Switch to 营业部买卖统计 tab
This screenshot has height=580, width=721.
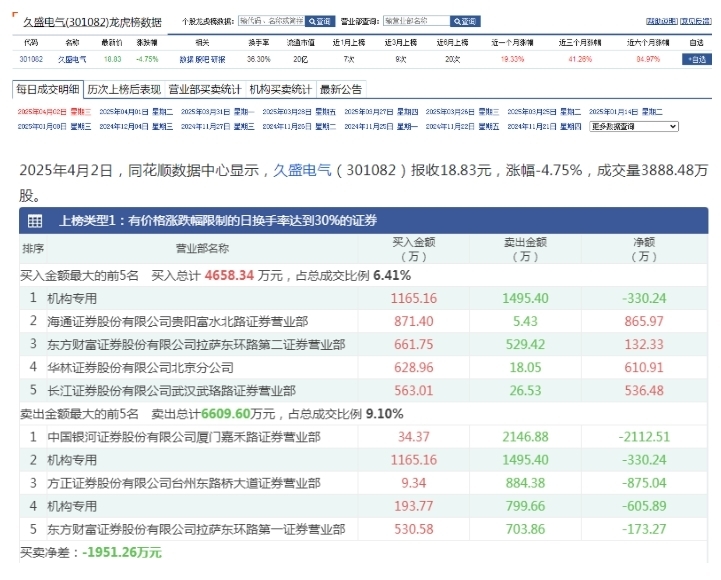(206, 89)
